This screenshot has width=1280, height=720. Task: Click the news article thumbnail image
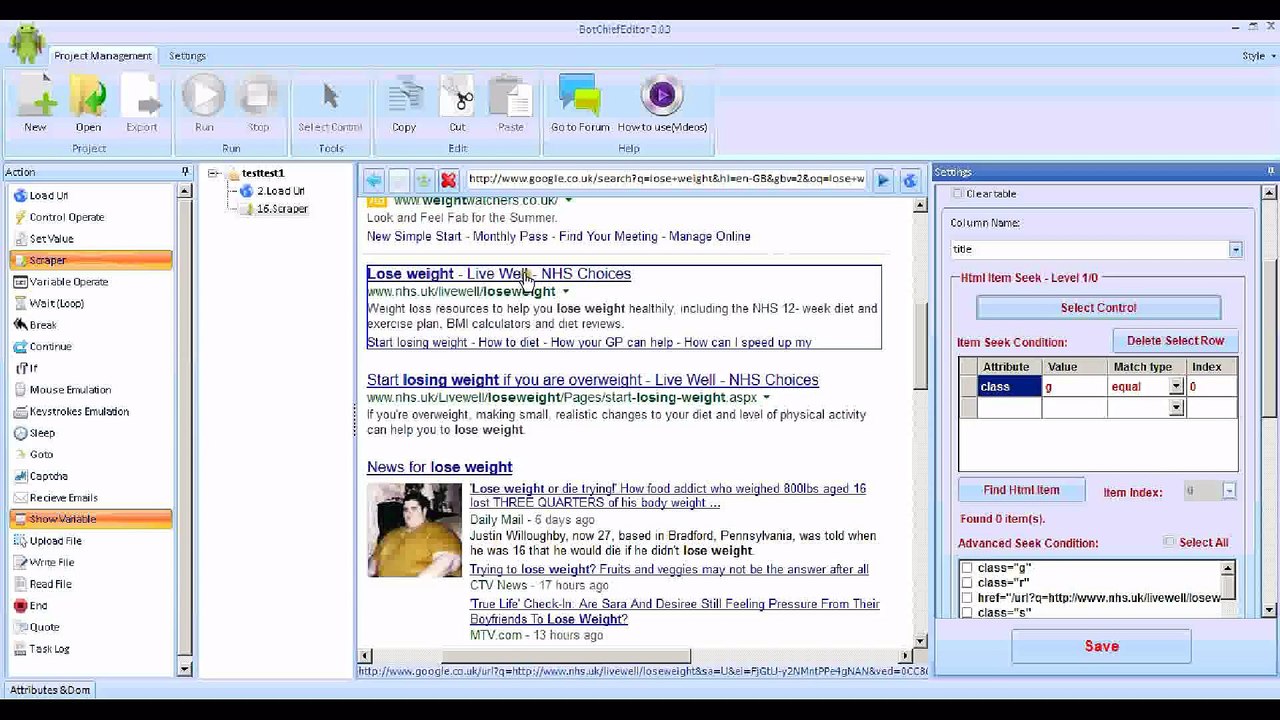click(414, 530)
